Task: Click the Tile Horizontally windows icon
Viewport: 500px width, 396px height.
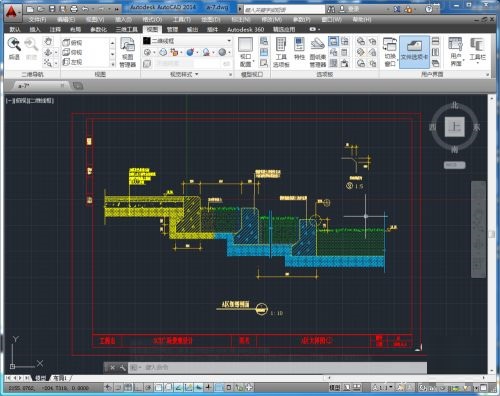Action: point(435,41)
